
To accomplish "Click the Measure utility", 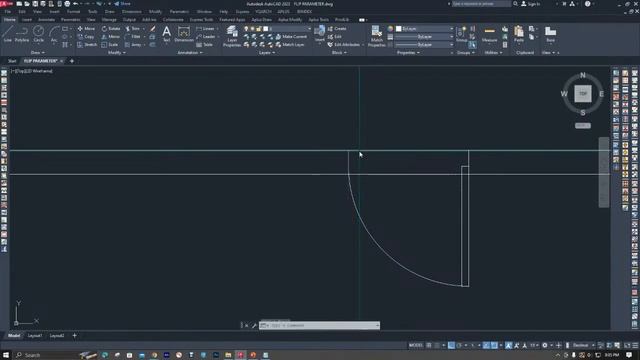I will pyautogui.click(x=489, y=34).
